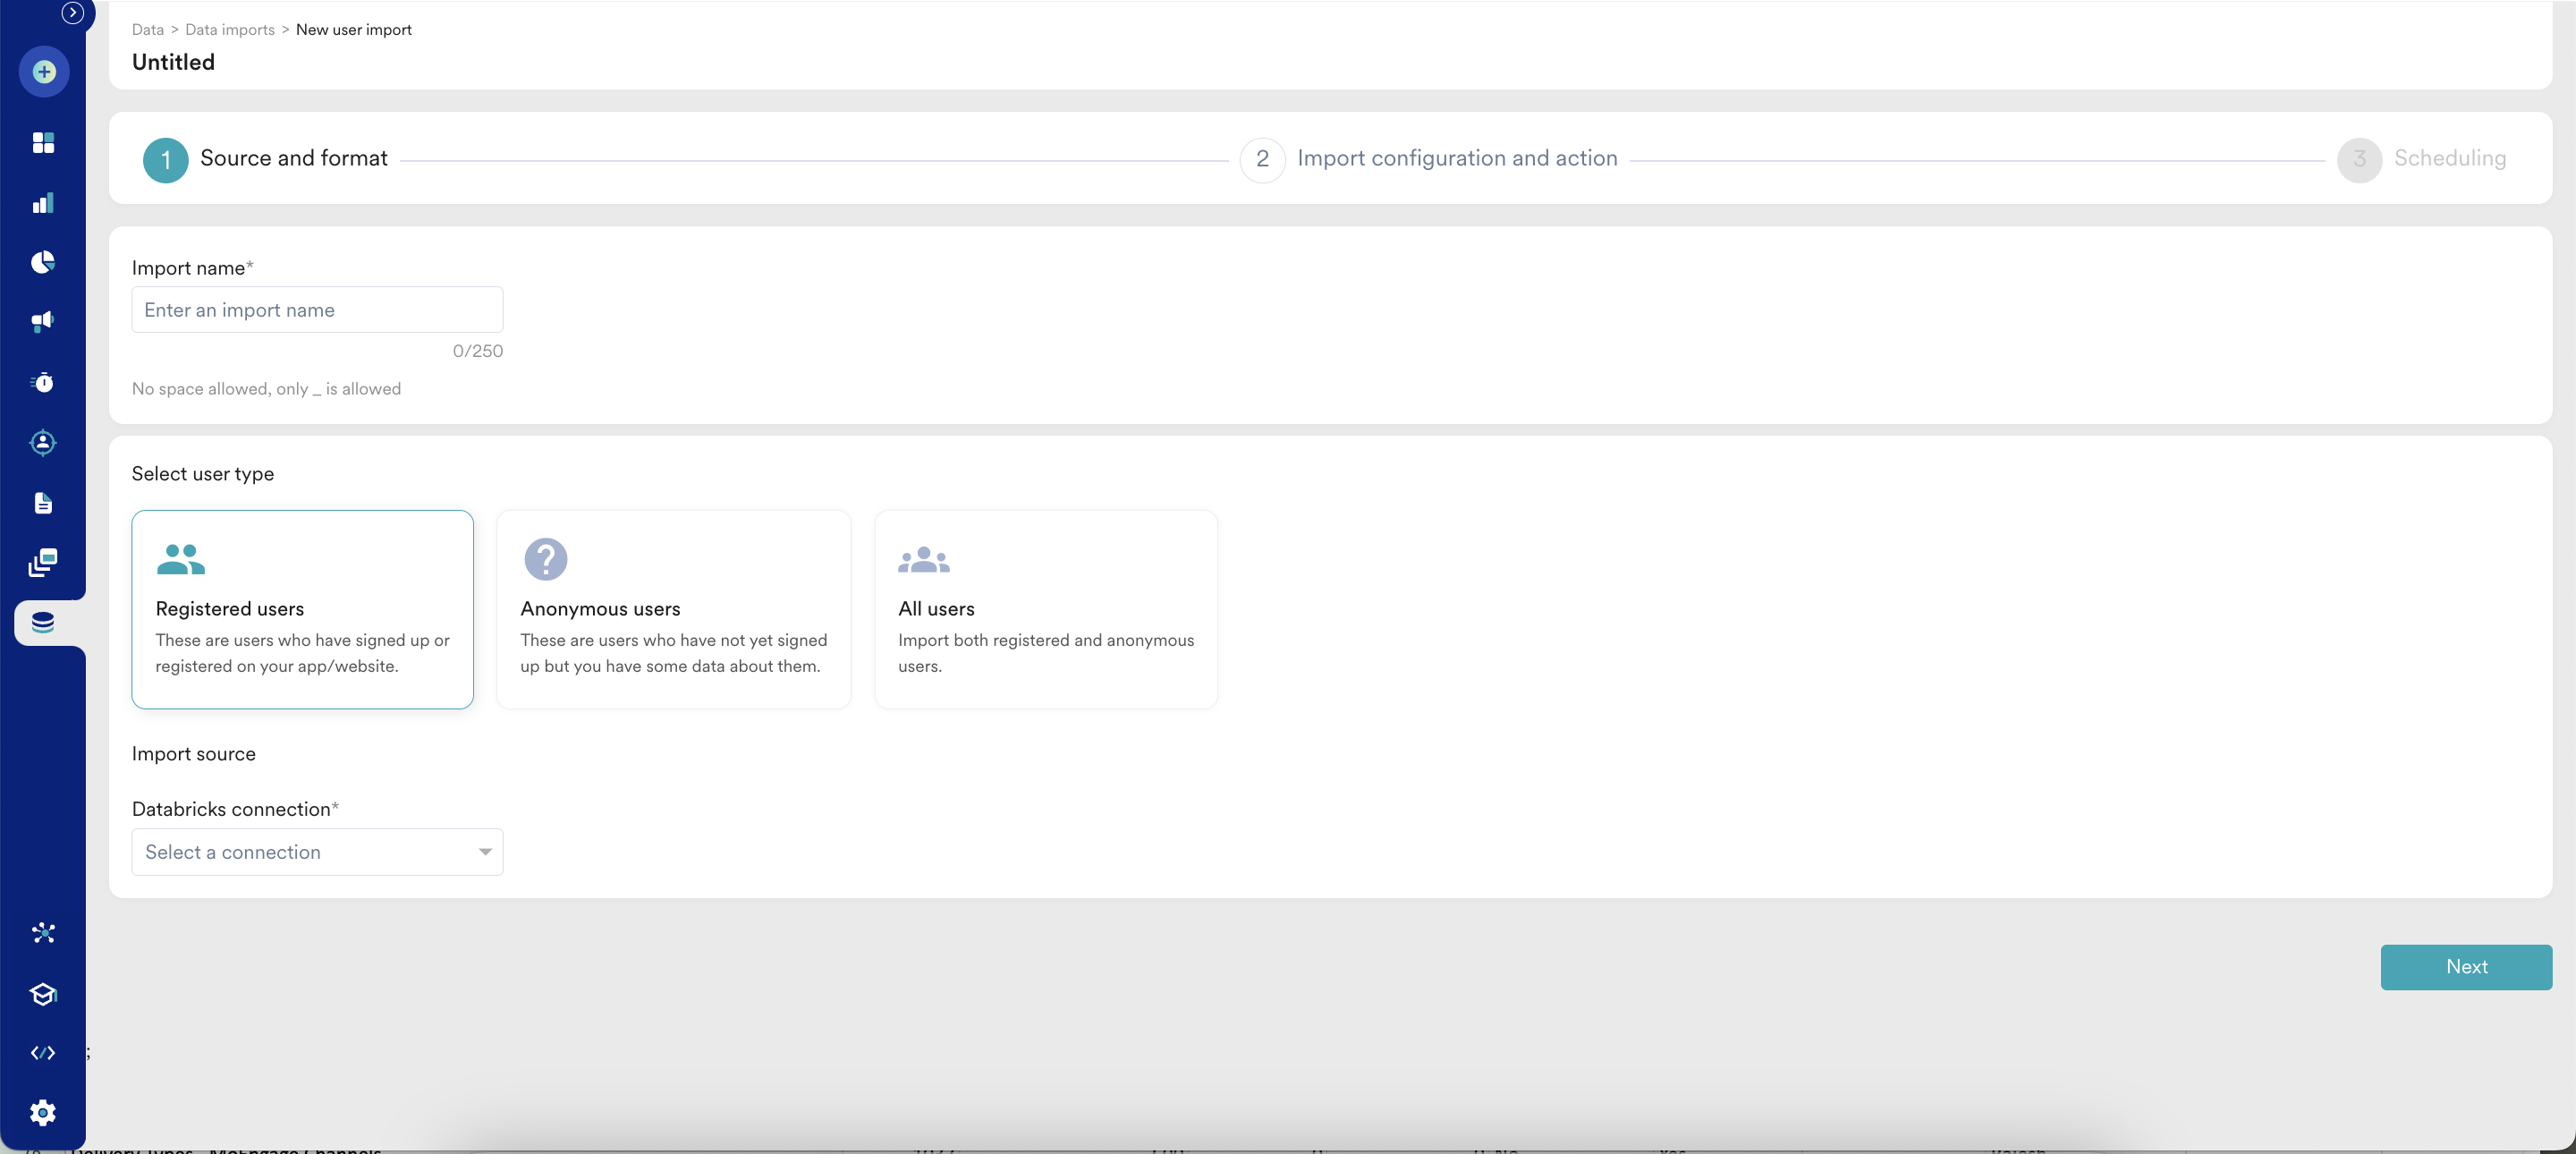This screenshot has width=2576, height=1154.
Task: Click the code brackets developer icon
Action: pyautogui.click(x=43, y=1052)
